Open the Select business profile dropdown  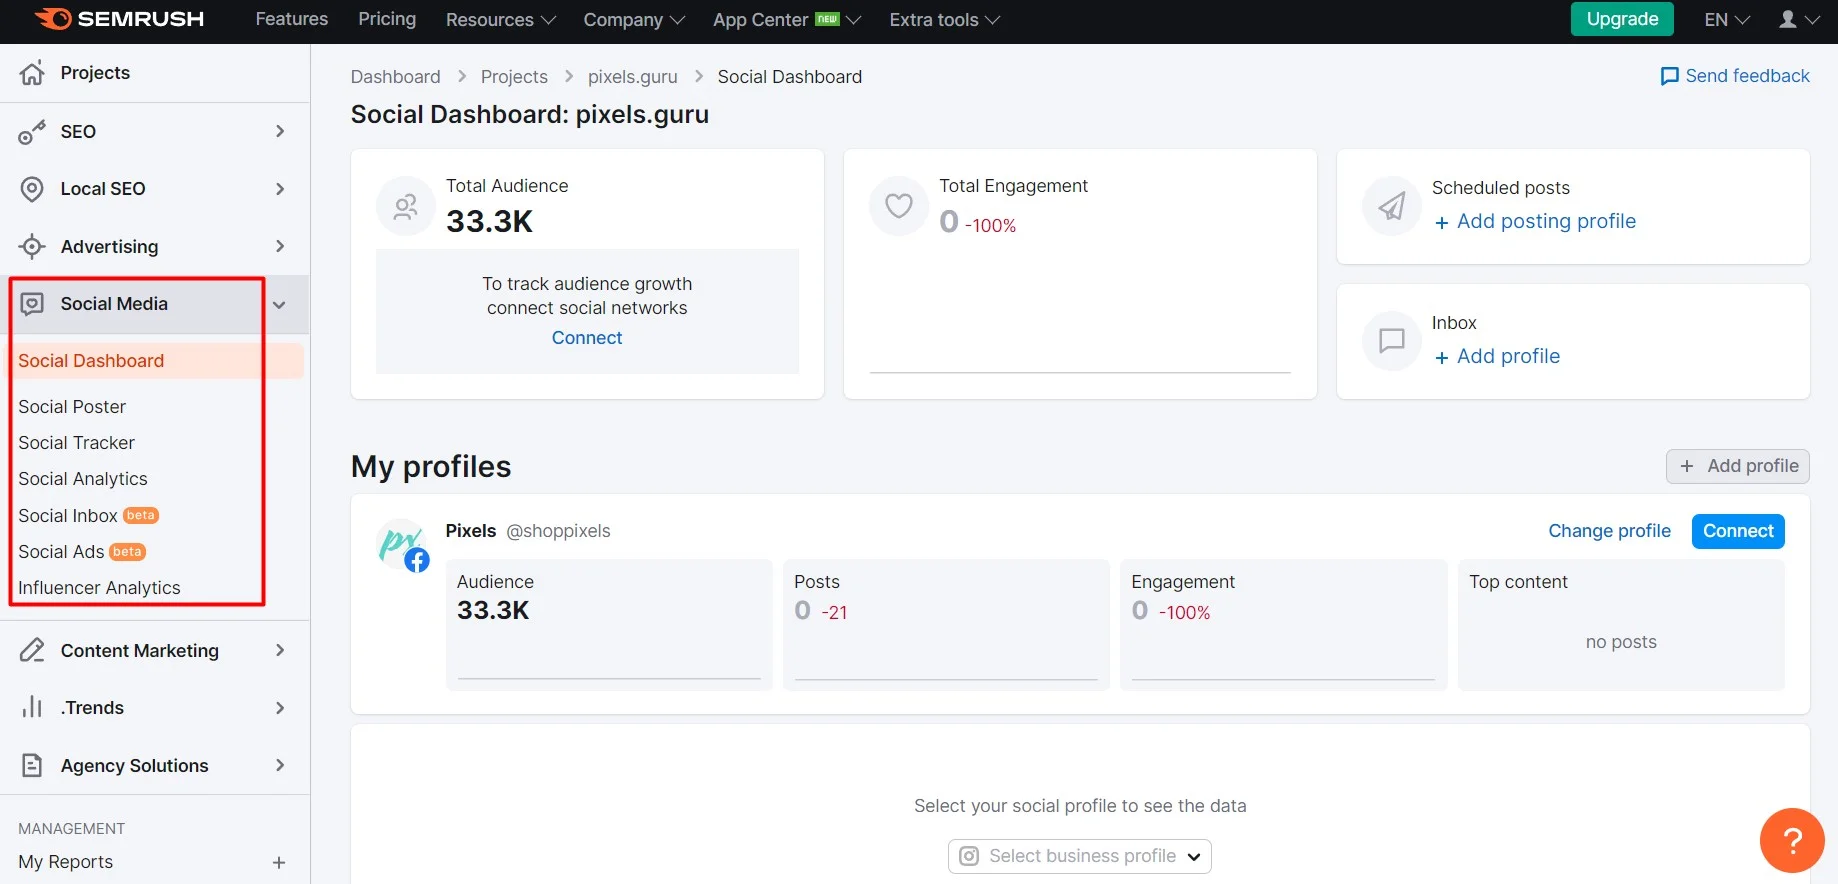click(x=1080, y=856)
